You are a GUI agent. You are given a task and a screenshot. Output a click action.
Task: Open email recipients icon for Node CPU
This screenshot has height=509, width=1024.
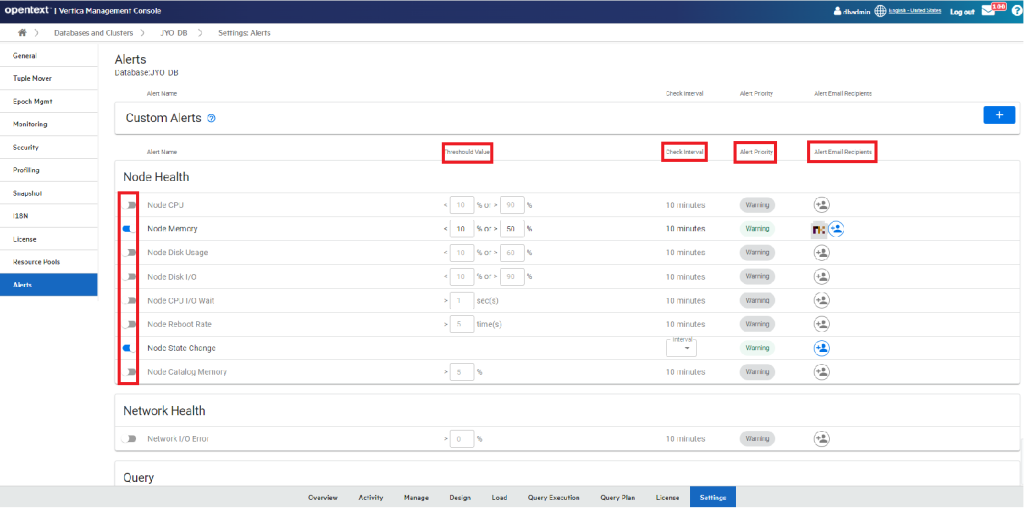[x=821, y=205]
